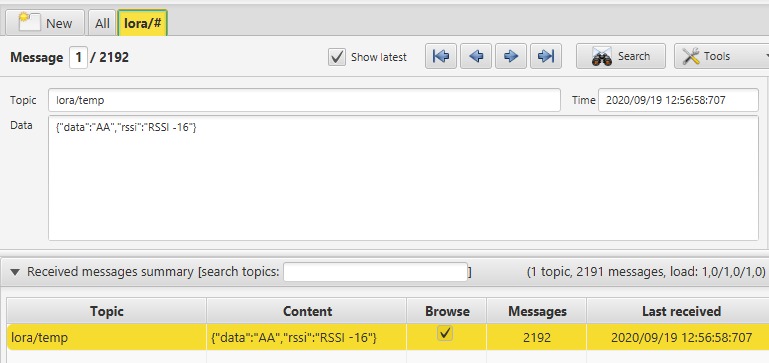This screenshot has height=363, width=769.
Task: Switch to the All tab
Action: click(x=102, y=23)
